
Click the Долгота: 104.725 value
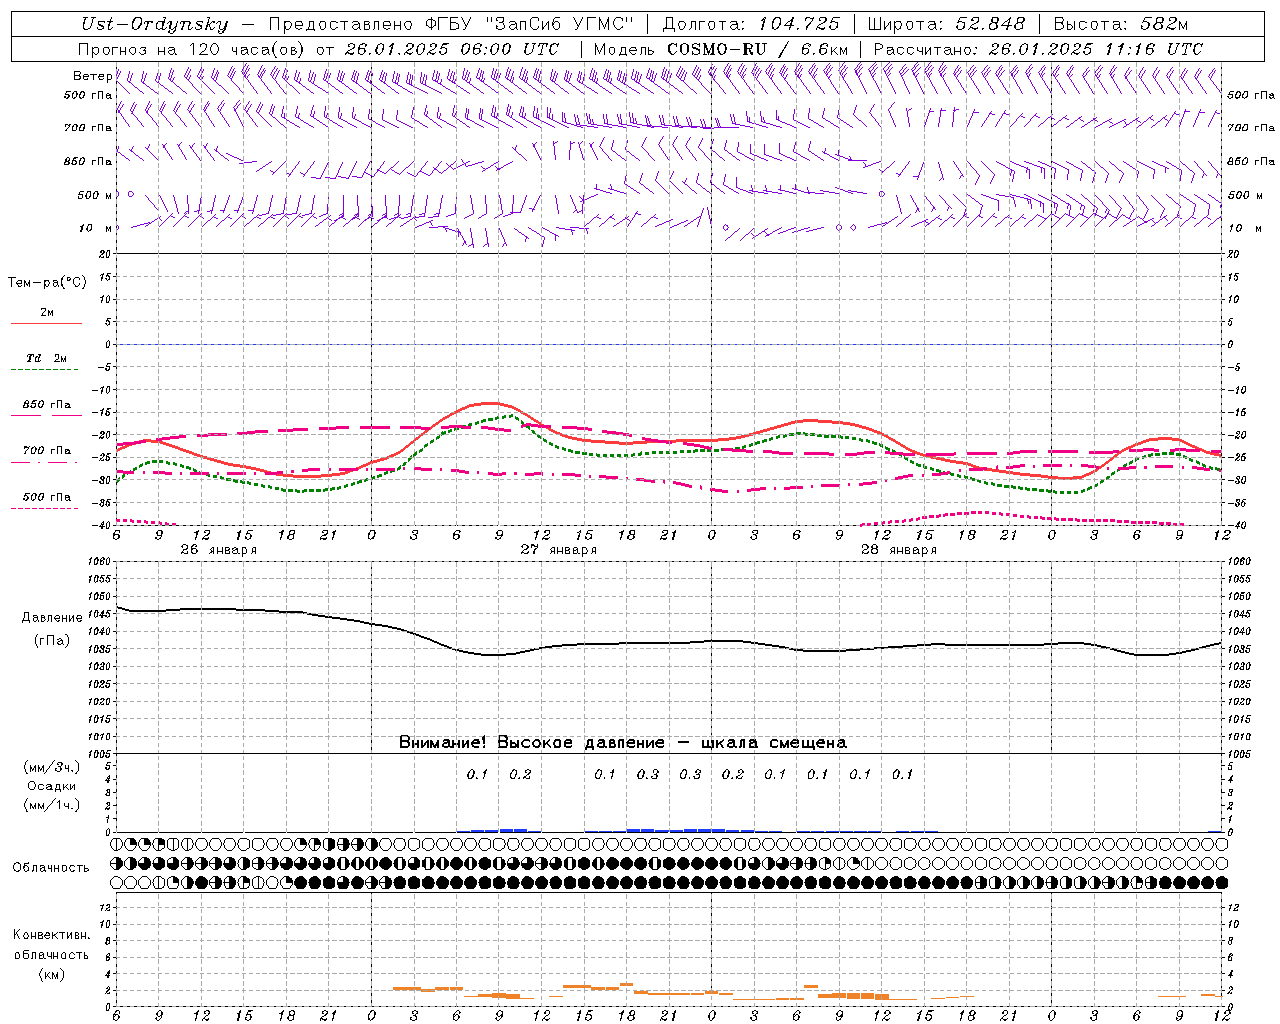751,25
